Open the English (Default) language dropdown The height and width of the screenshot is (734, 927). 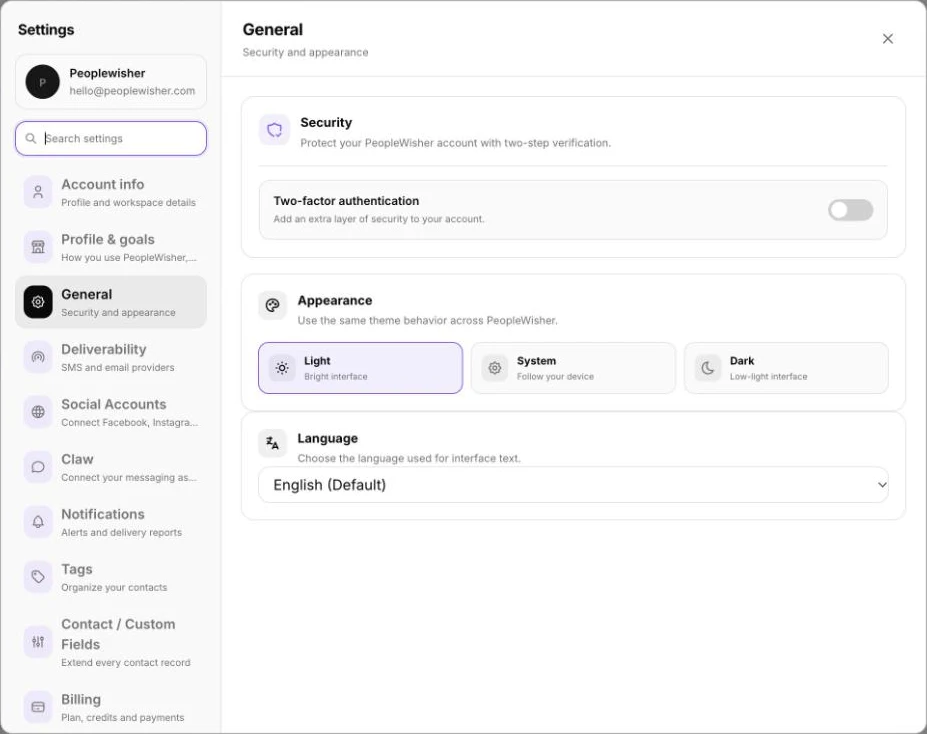[x=573, y=485]
